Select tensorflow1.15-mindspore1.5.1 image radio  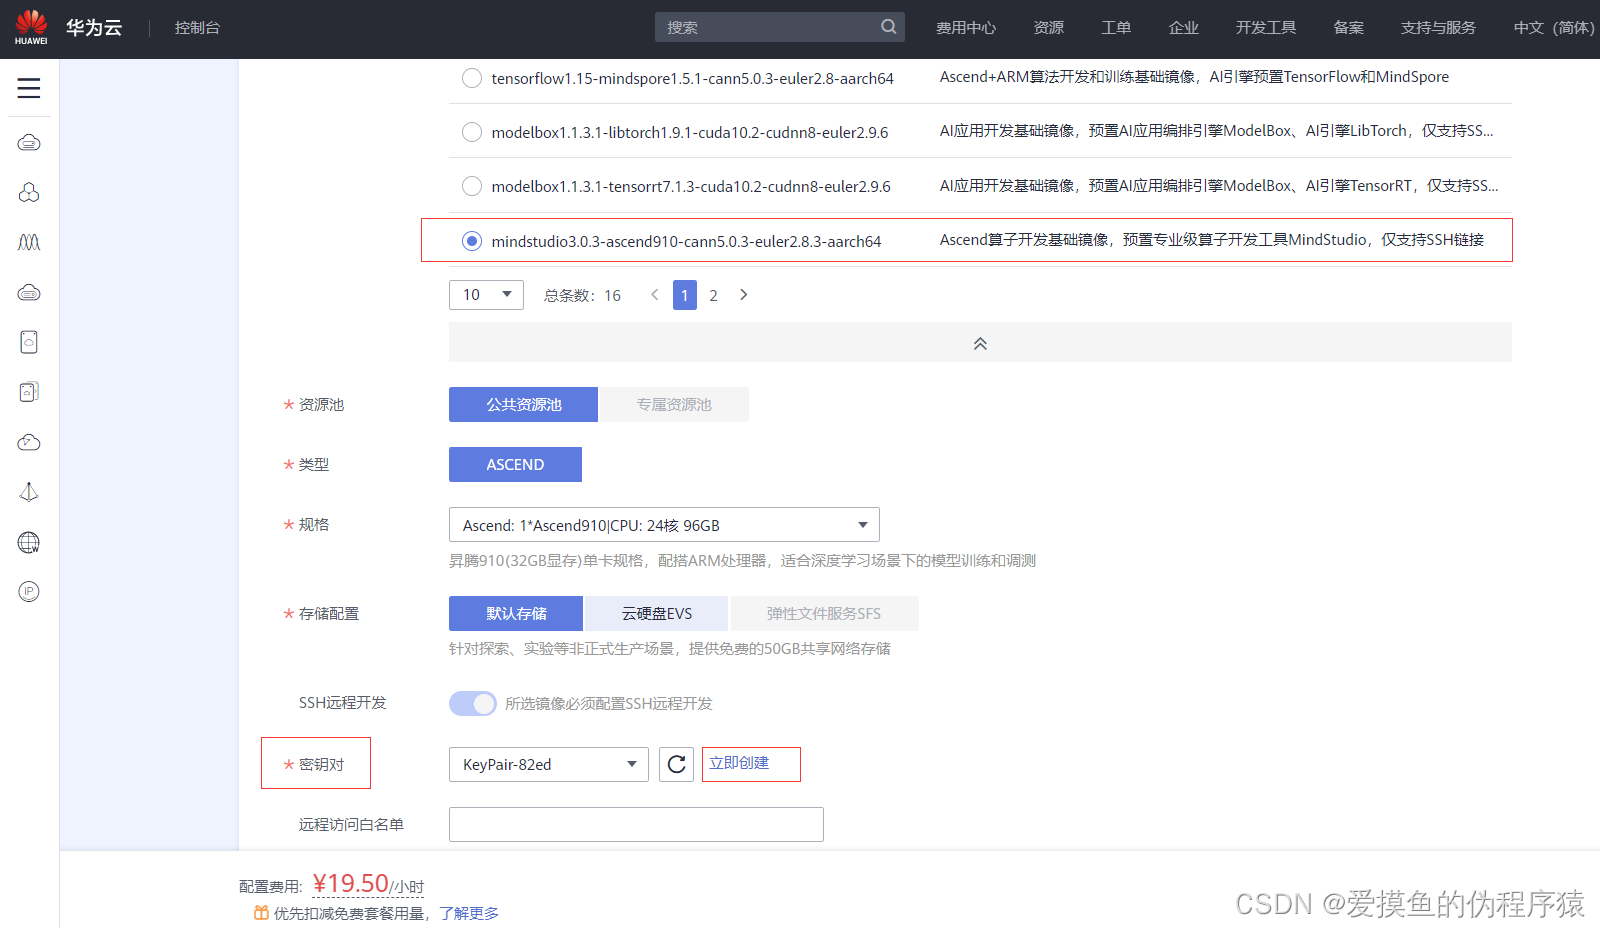(x=472, y=78)
